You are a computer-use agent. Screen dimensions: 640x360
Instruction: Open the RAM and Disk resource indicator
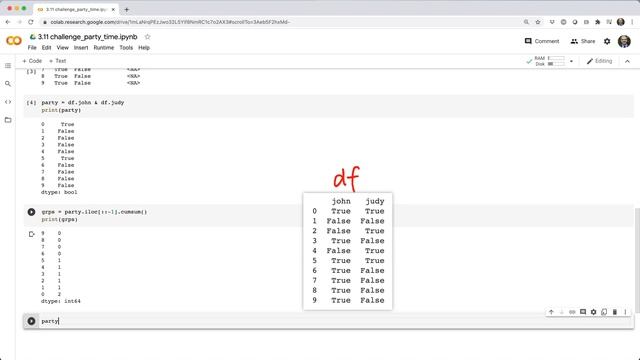pyautogui.click(x=549, y=61)
